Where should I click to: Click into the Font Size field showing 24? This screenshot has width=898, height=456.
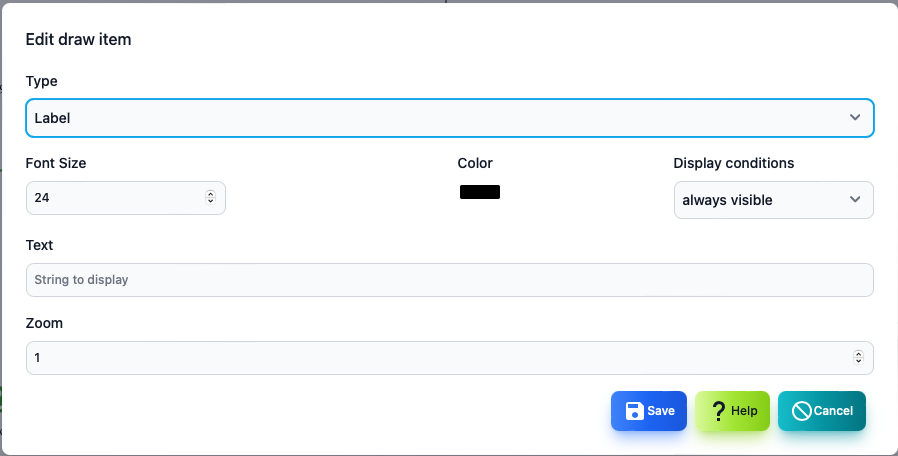pos(126,198)
